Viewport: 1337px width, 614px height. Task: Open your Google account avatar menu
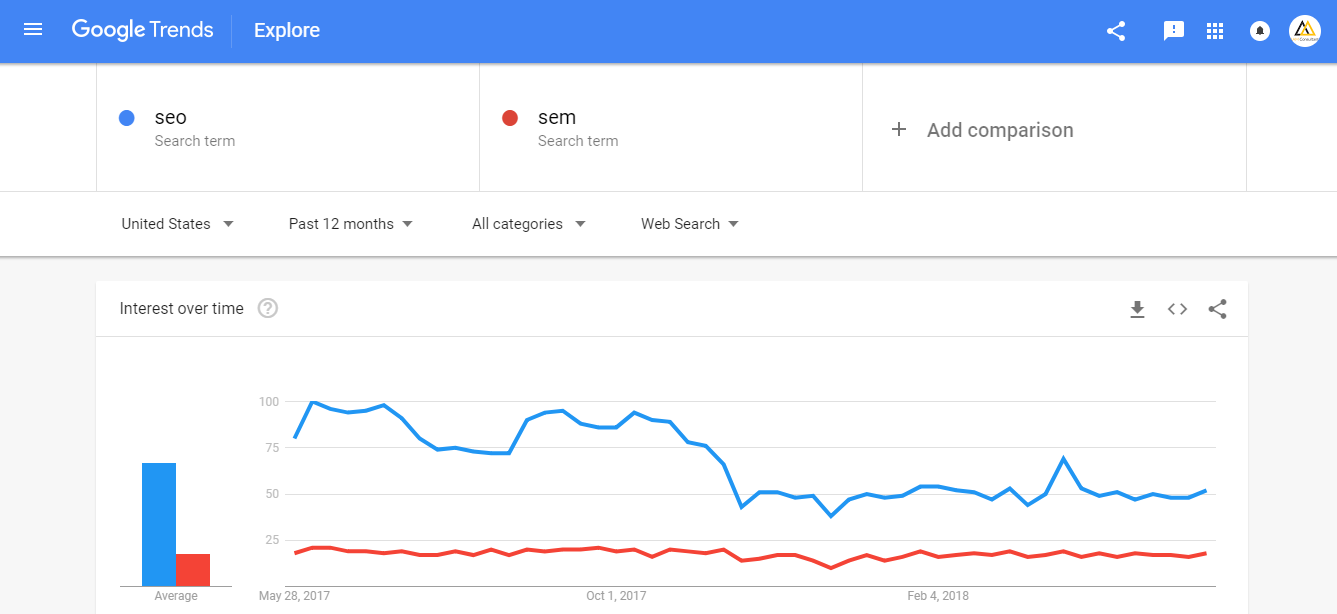click(x=1304, y=30)
